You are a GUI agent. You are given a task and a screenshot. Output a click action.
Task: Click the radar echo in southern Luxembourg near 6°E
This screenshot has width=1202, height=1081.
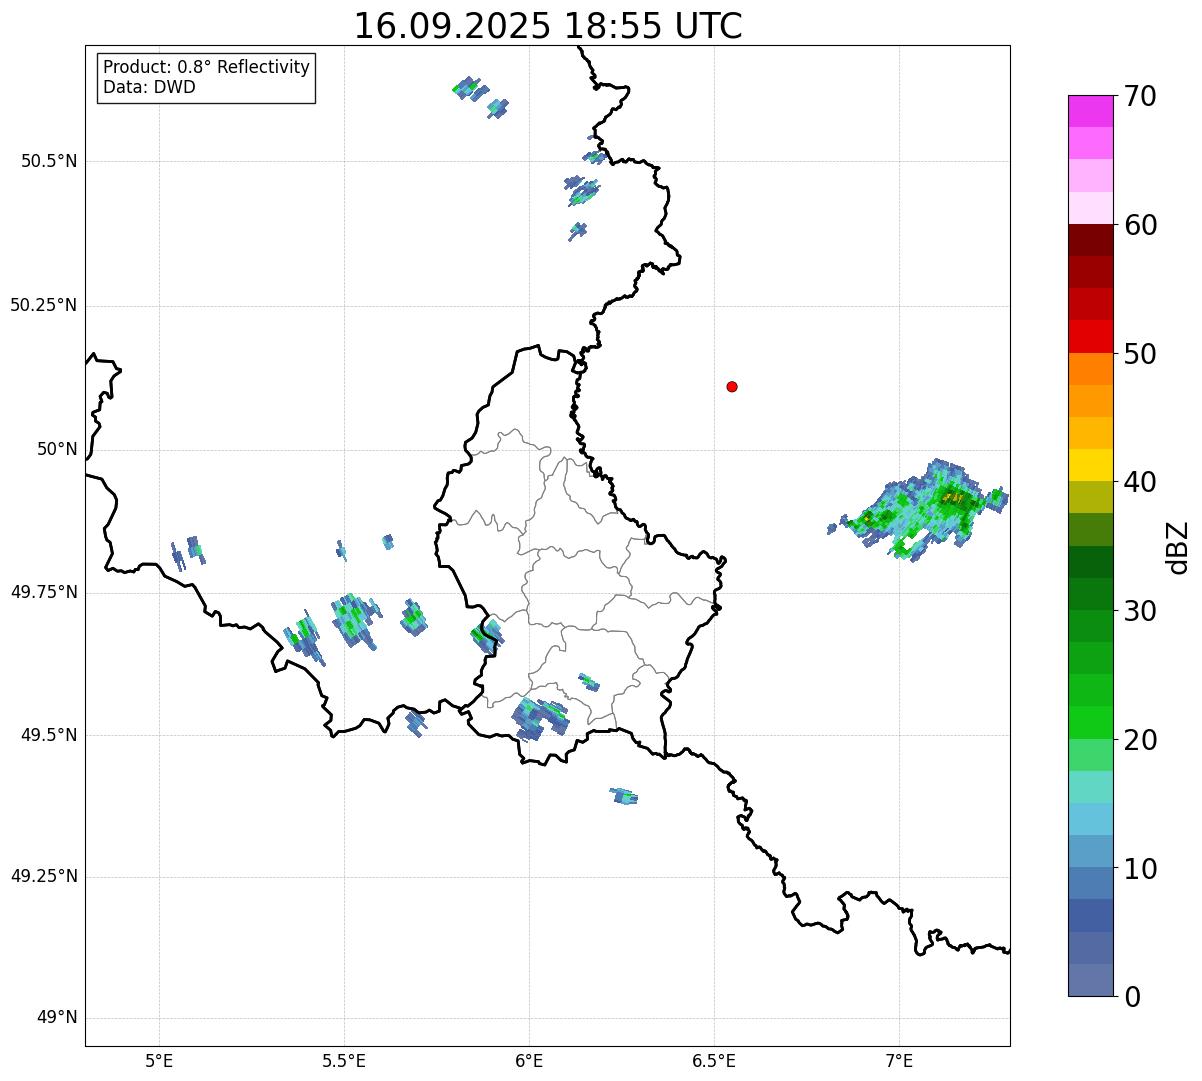[540, 718]
